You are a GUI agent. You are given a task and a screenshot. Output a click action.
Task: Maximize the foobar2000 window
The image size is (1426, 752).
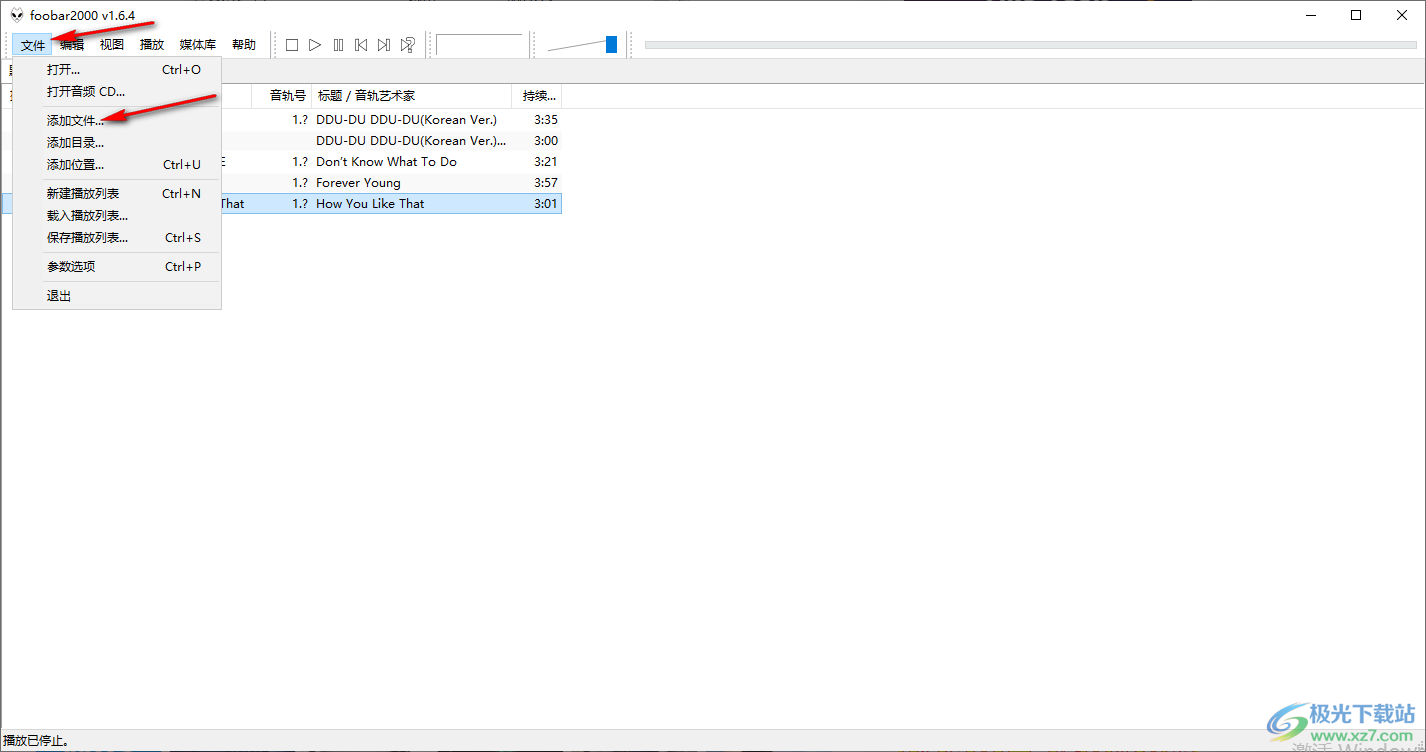click(1356, 15)
